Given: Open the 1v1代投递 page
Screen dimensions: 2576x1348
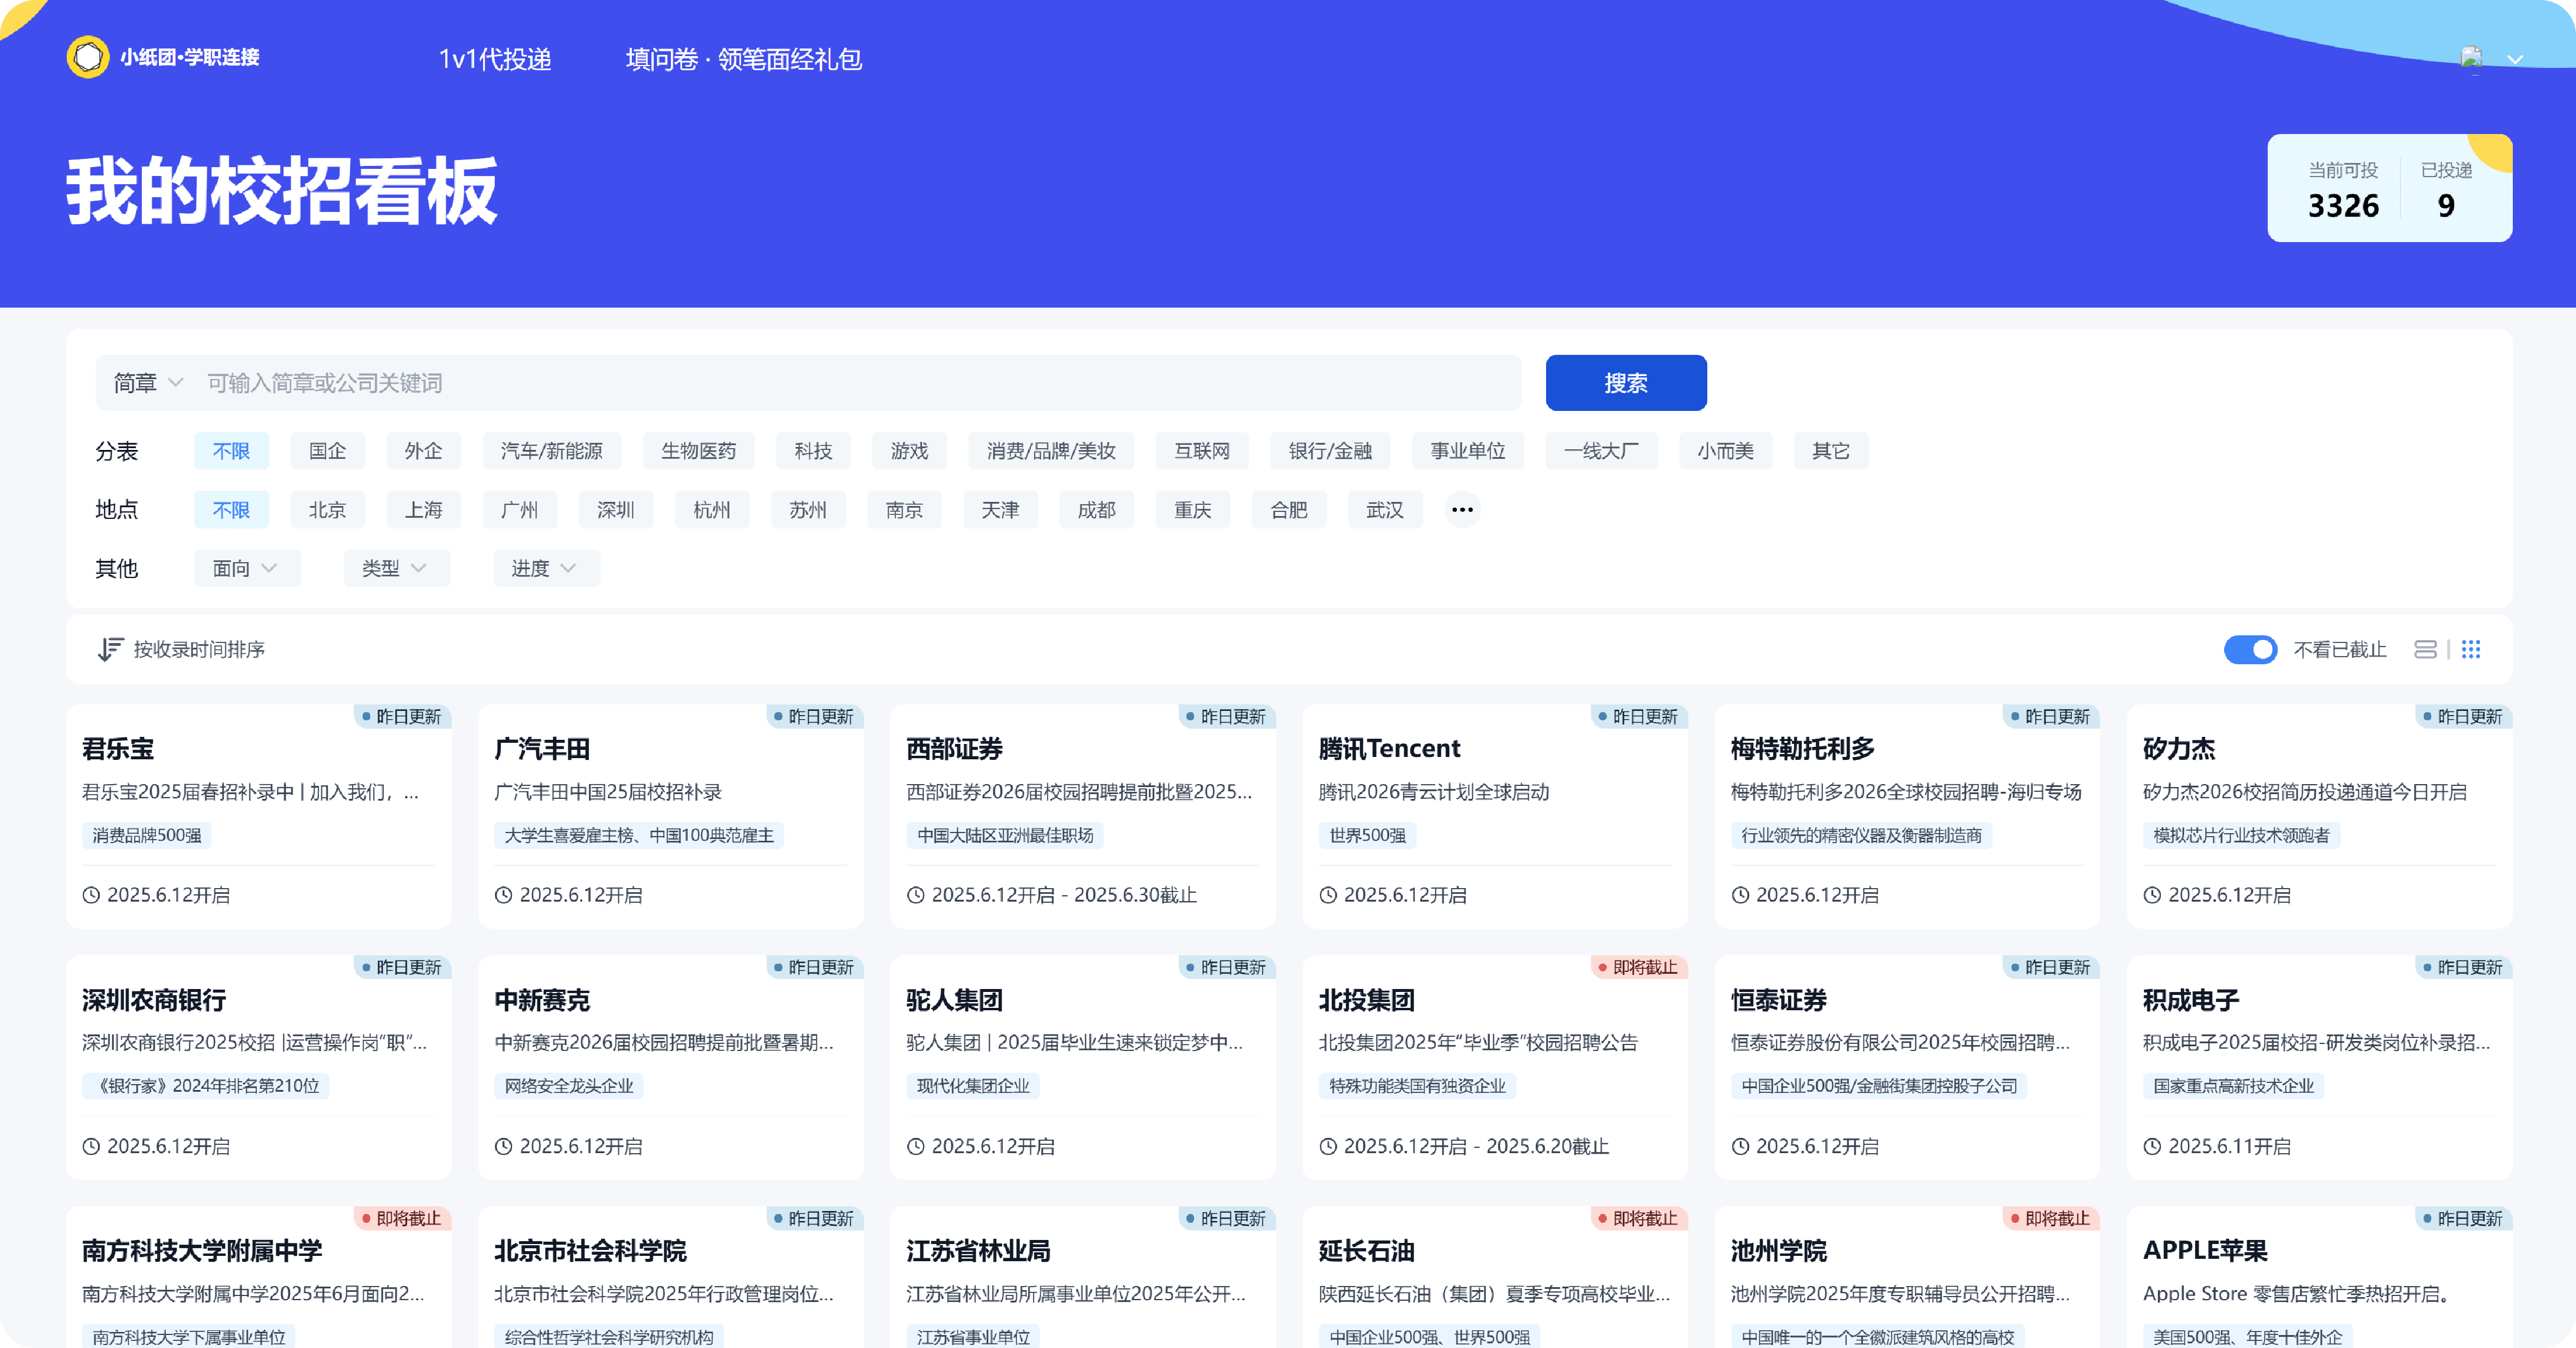Looking at the screenshot, I should tap(495, 59).
